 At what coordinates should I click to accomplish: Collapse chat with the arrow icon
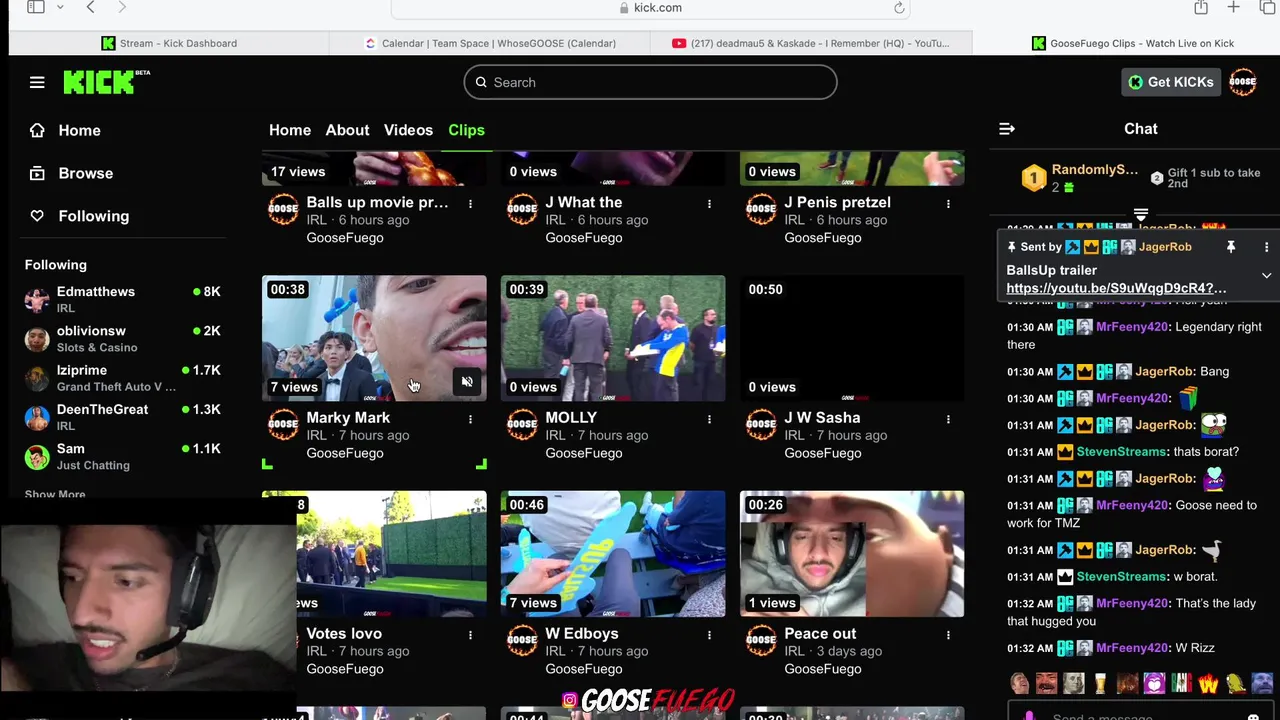[1007, 129]
